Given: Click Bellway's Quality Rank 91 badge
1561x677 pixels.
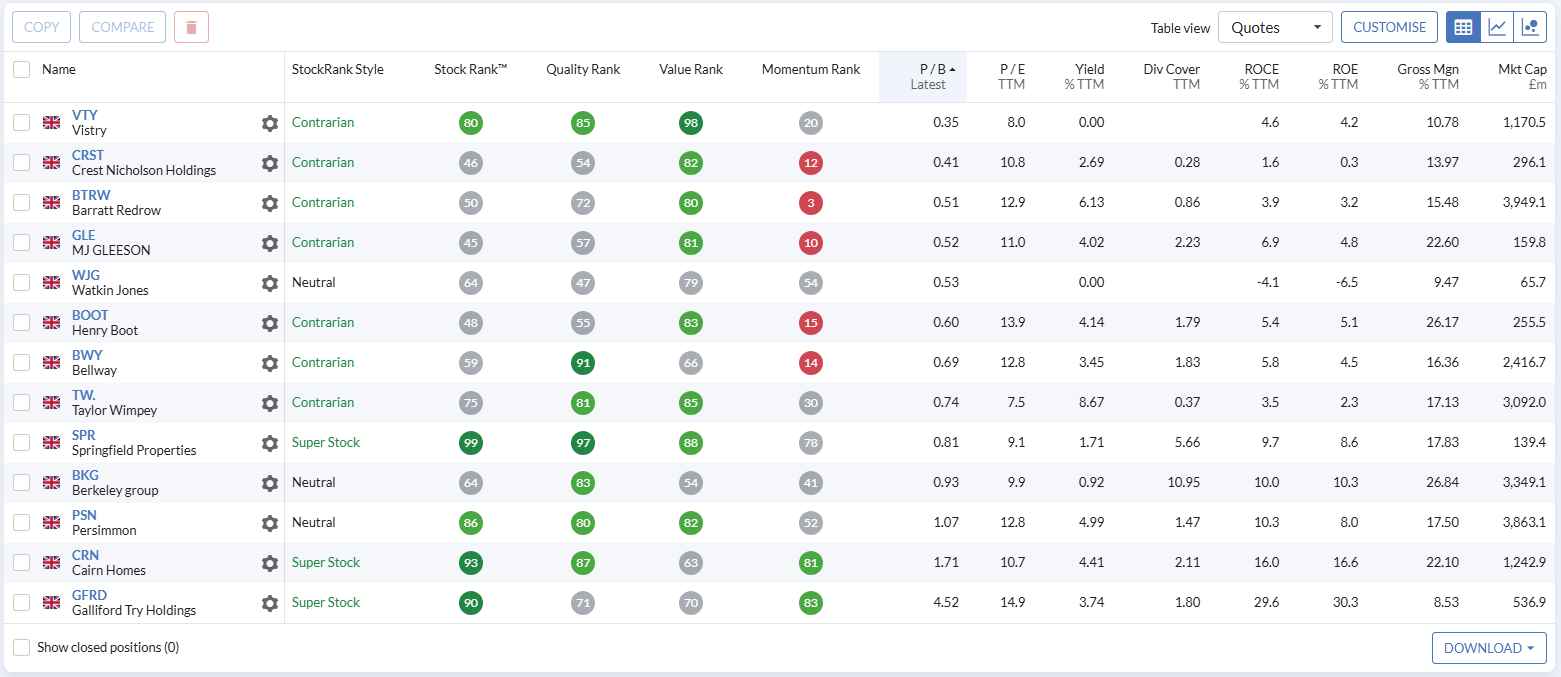Looking at the screenshot, I should pos(583,363).
